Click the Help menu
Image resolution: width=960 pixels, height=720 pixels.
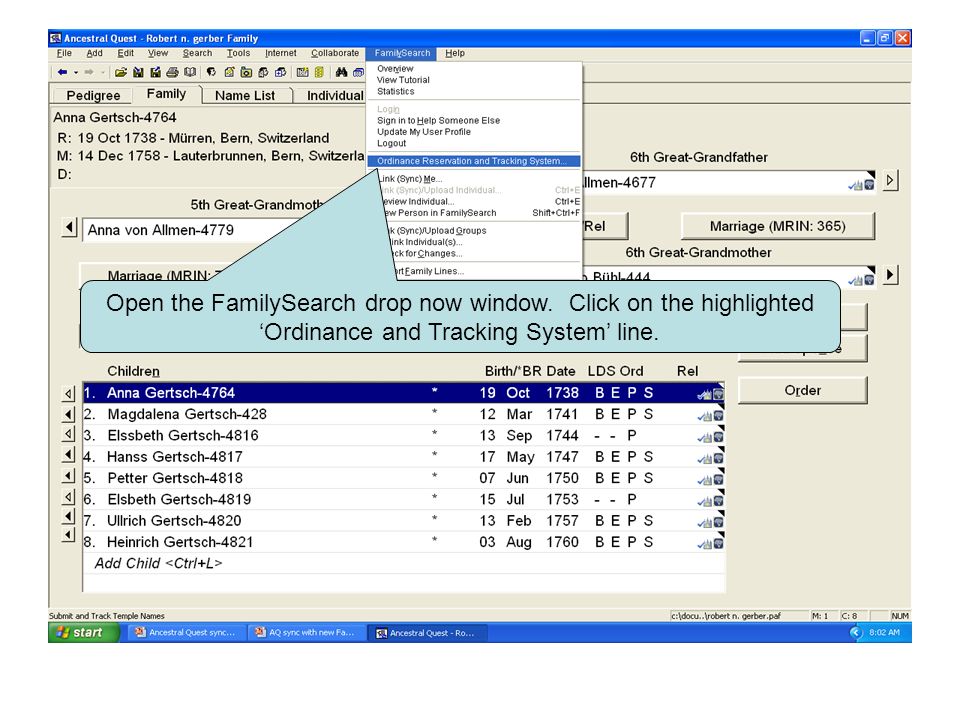point(455,53)
